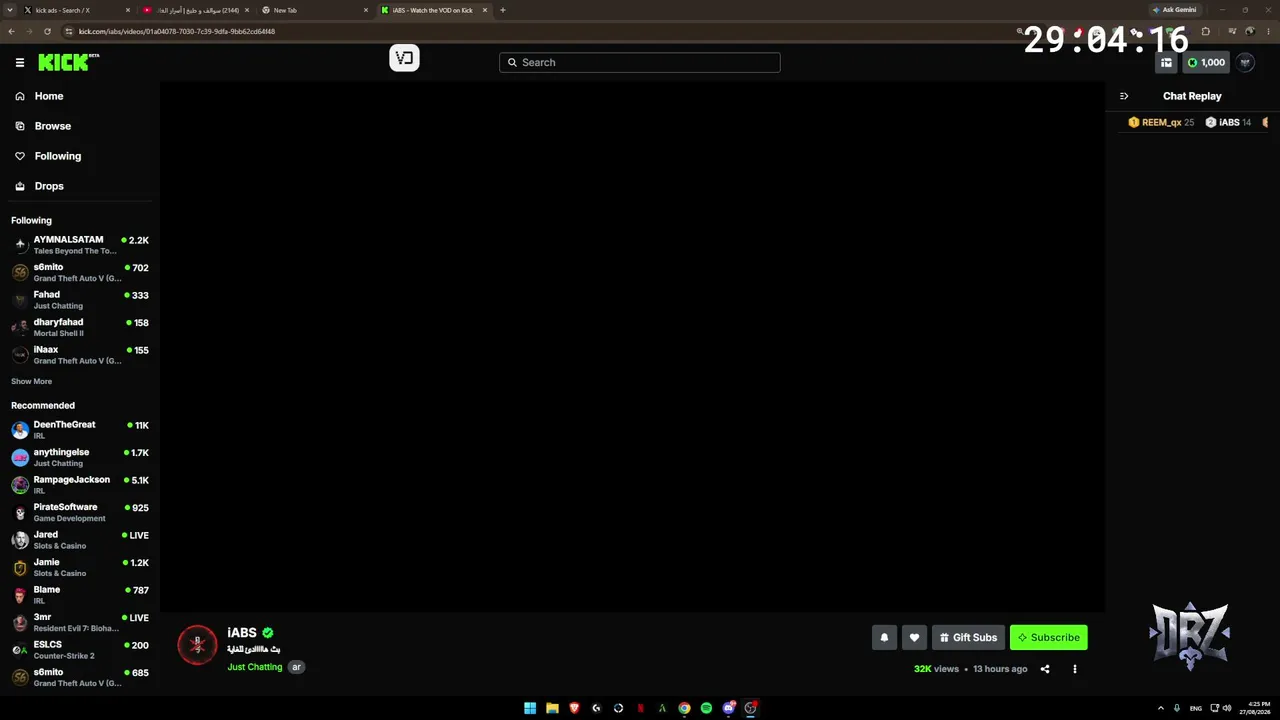Click the magnifier icon in Kick search
Viewport: 1280px width, 720px height.
tap(513, 62)
